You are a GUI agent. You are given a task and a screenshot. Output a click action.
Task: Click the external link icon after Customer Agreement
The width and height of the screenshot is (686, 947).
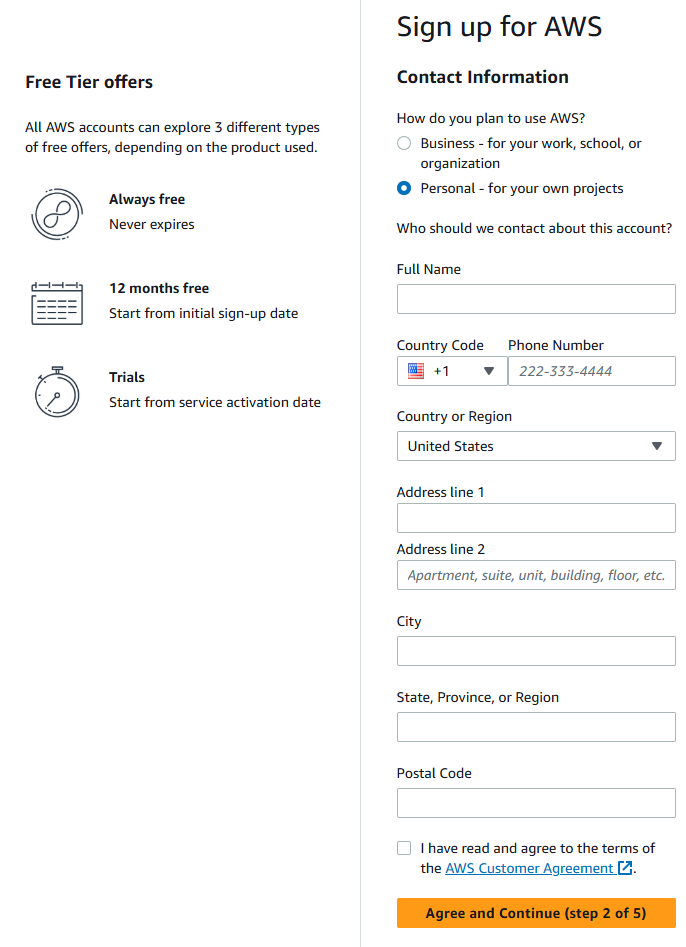pos(626,868)
